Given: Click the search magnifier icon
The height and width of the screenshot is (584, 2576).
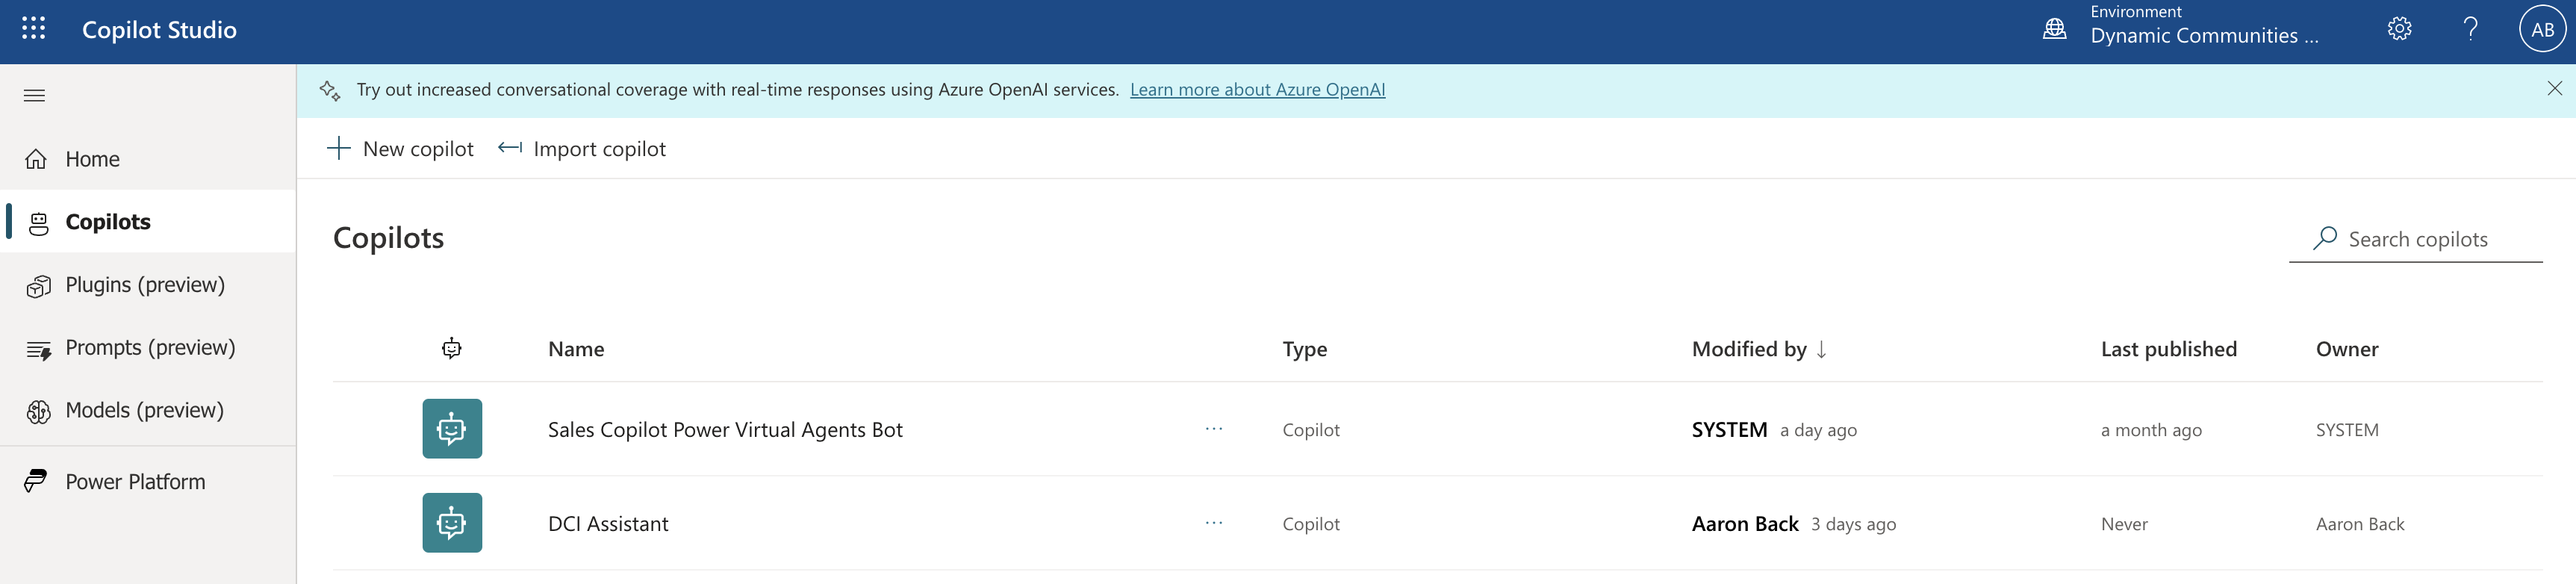Looking at the screenshot, I should coord(2324,238).
